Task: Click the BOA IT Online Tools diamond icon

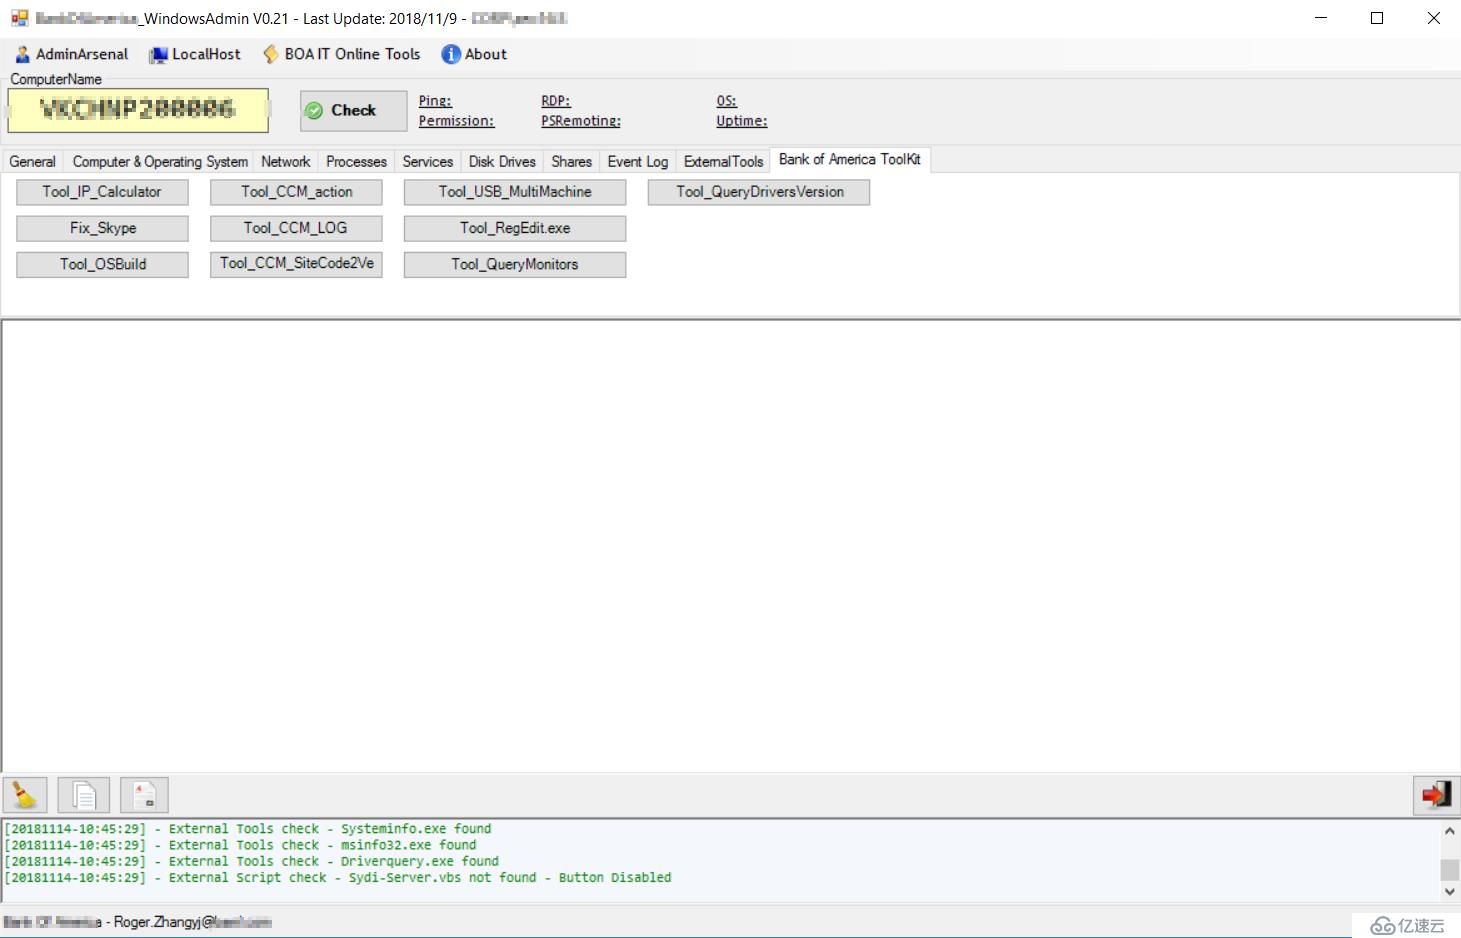Action: [x=270, y=54]
